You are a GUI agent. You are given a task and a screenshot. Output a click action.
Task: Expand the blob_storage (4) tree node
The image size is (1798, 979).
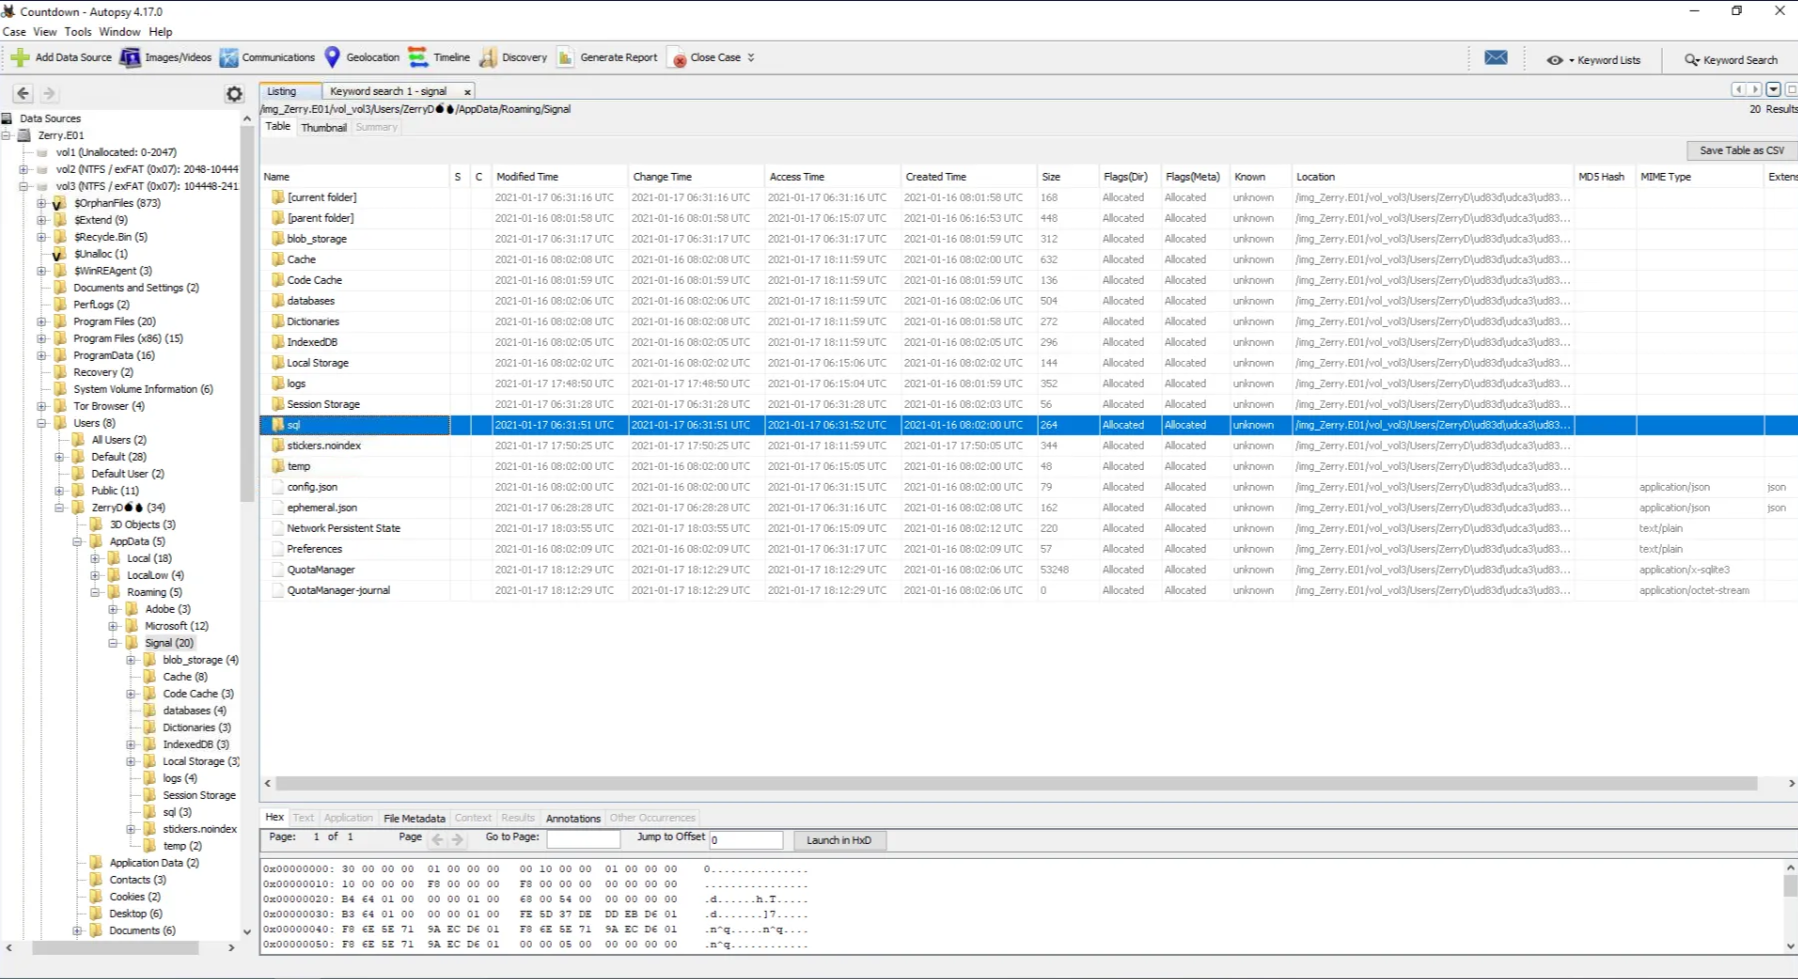131,660
